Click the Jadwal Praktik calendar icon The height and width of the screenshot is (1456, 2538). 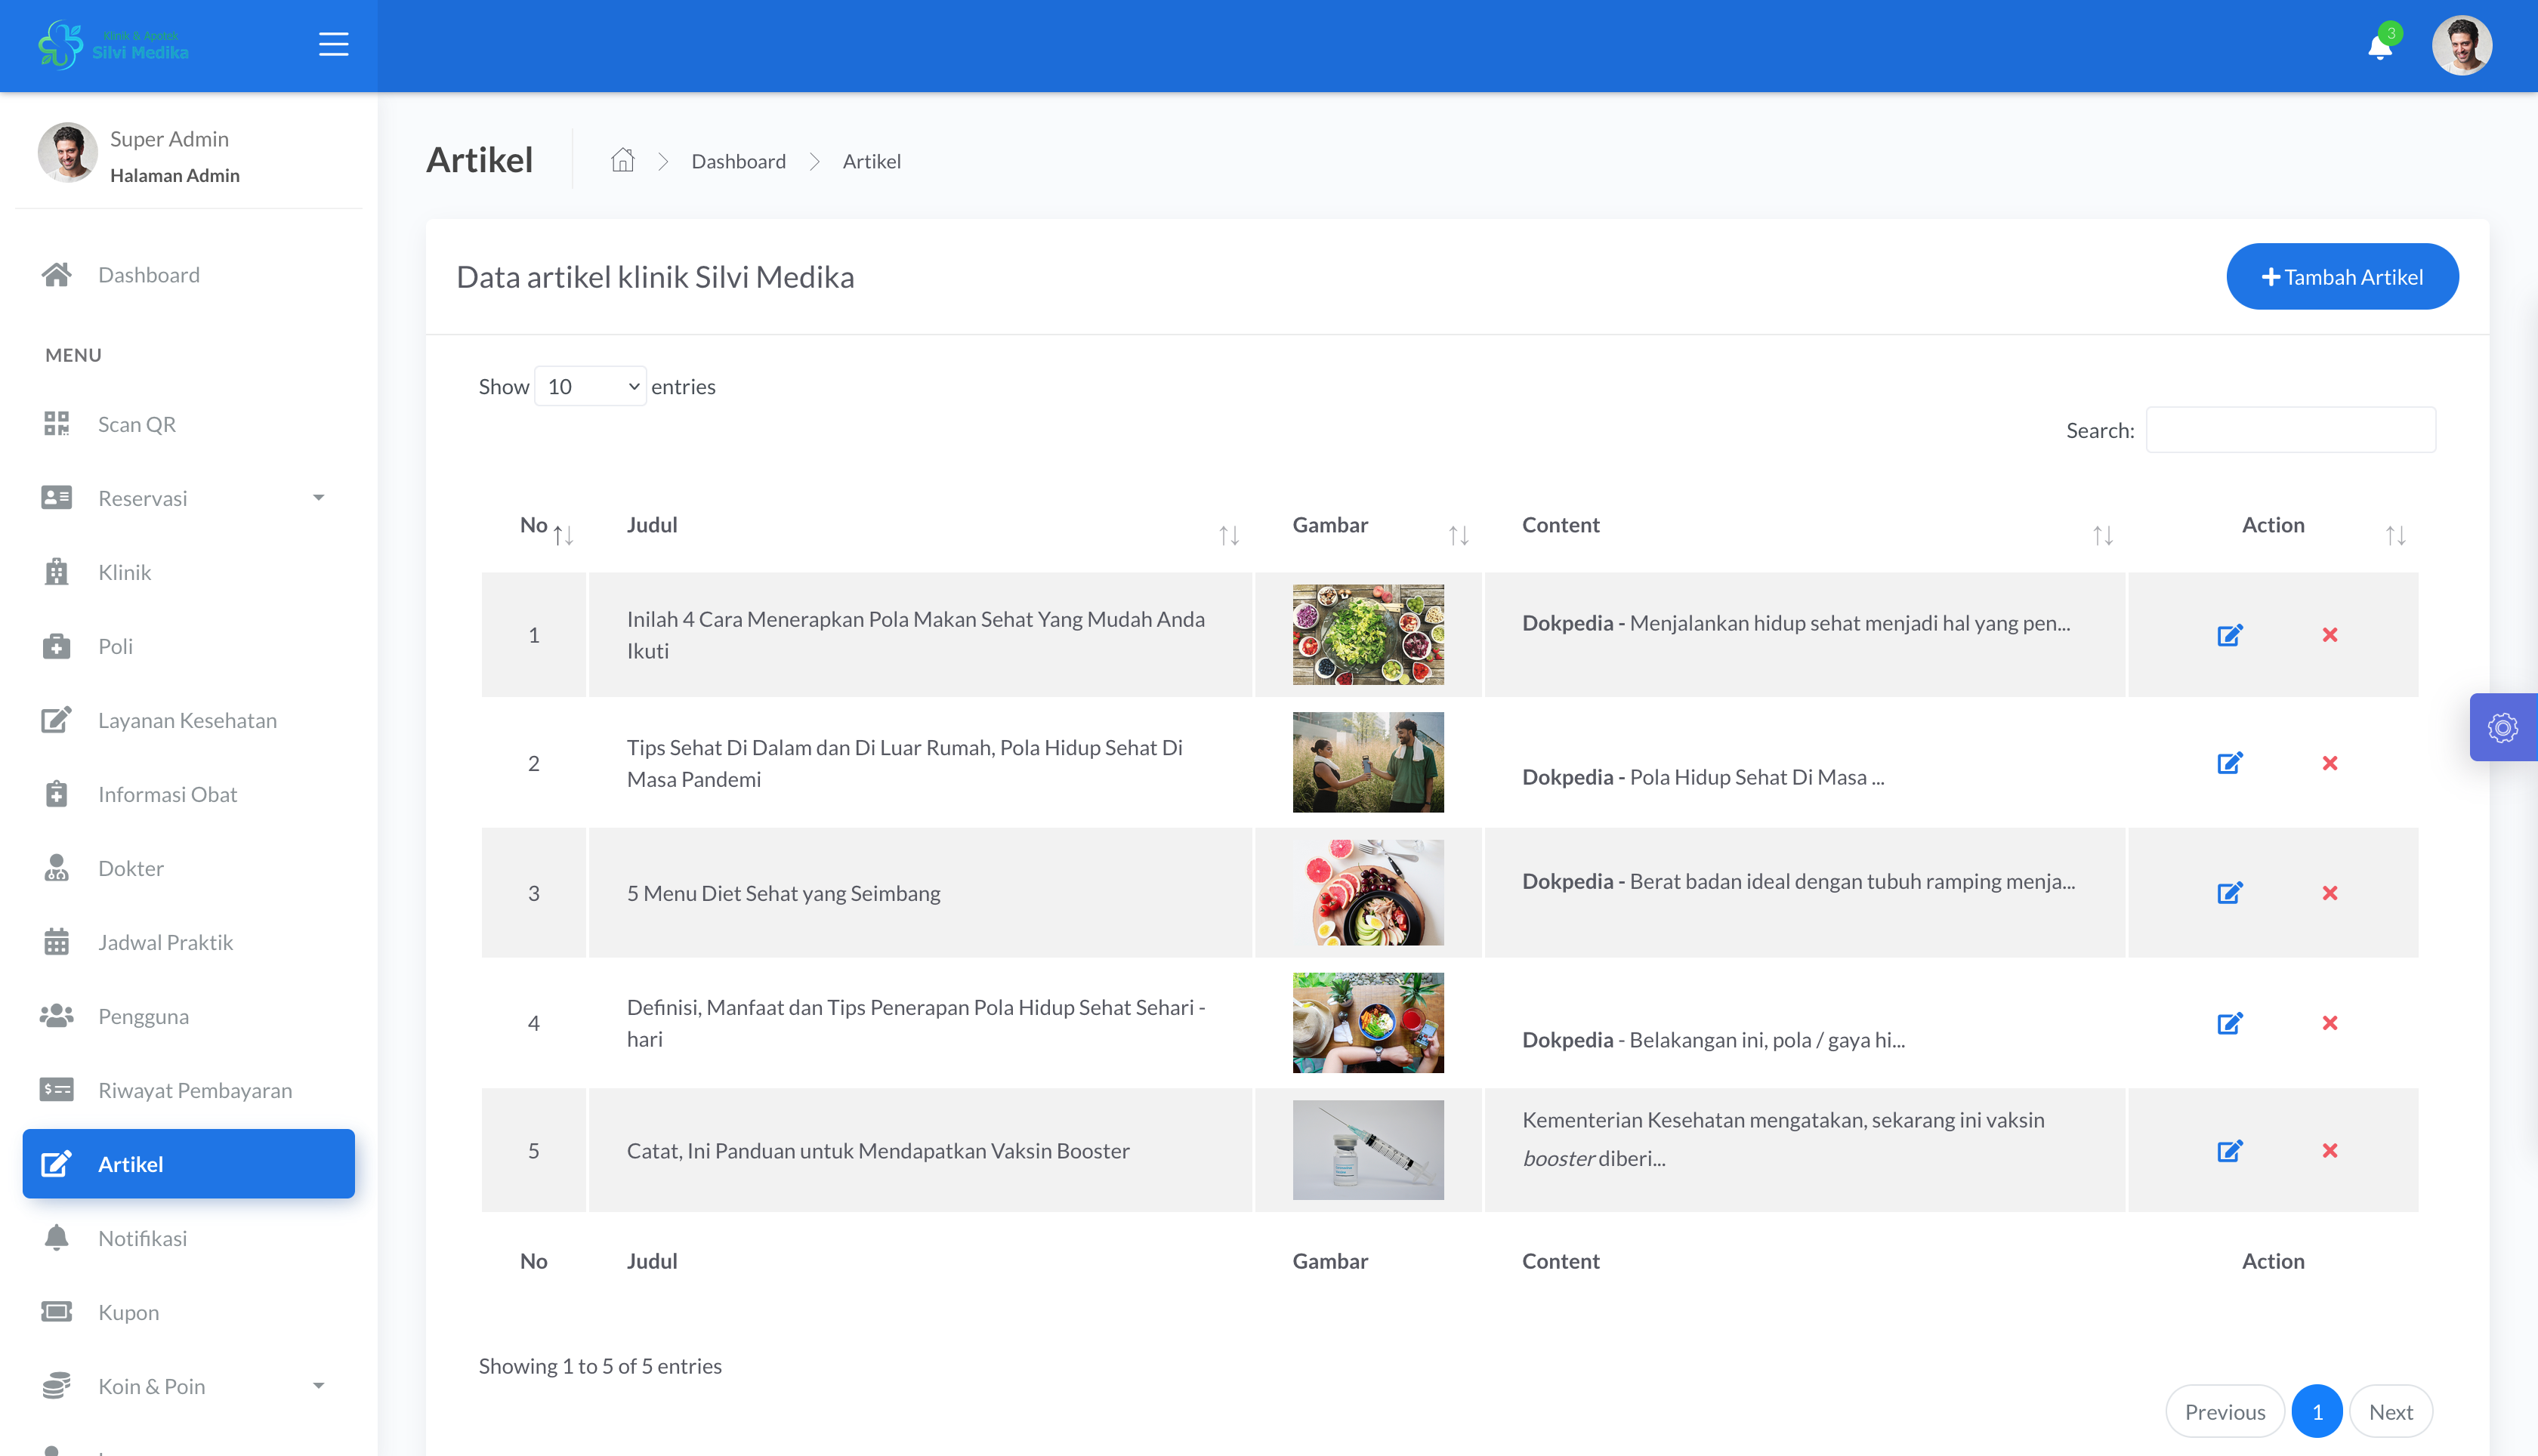coord(56,942)
